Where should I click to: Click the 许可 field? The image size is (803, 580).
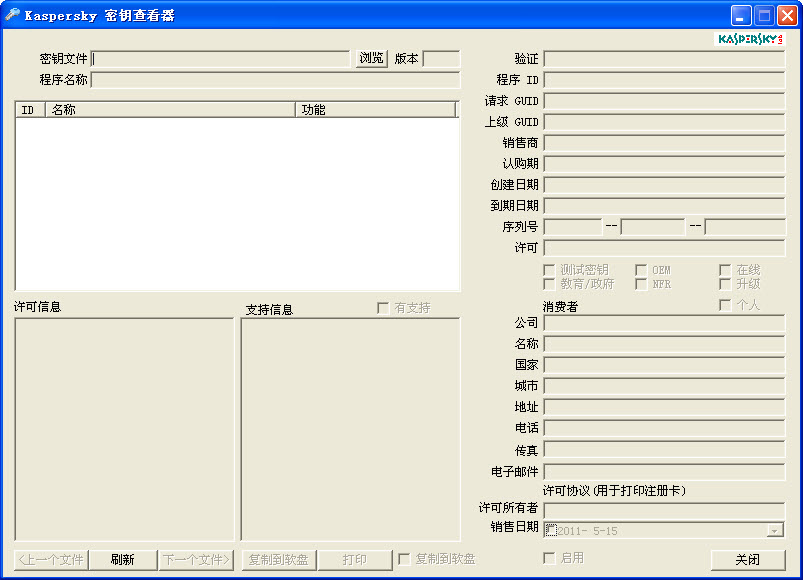(x=664, y=248)
